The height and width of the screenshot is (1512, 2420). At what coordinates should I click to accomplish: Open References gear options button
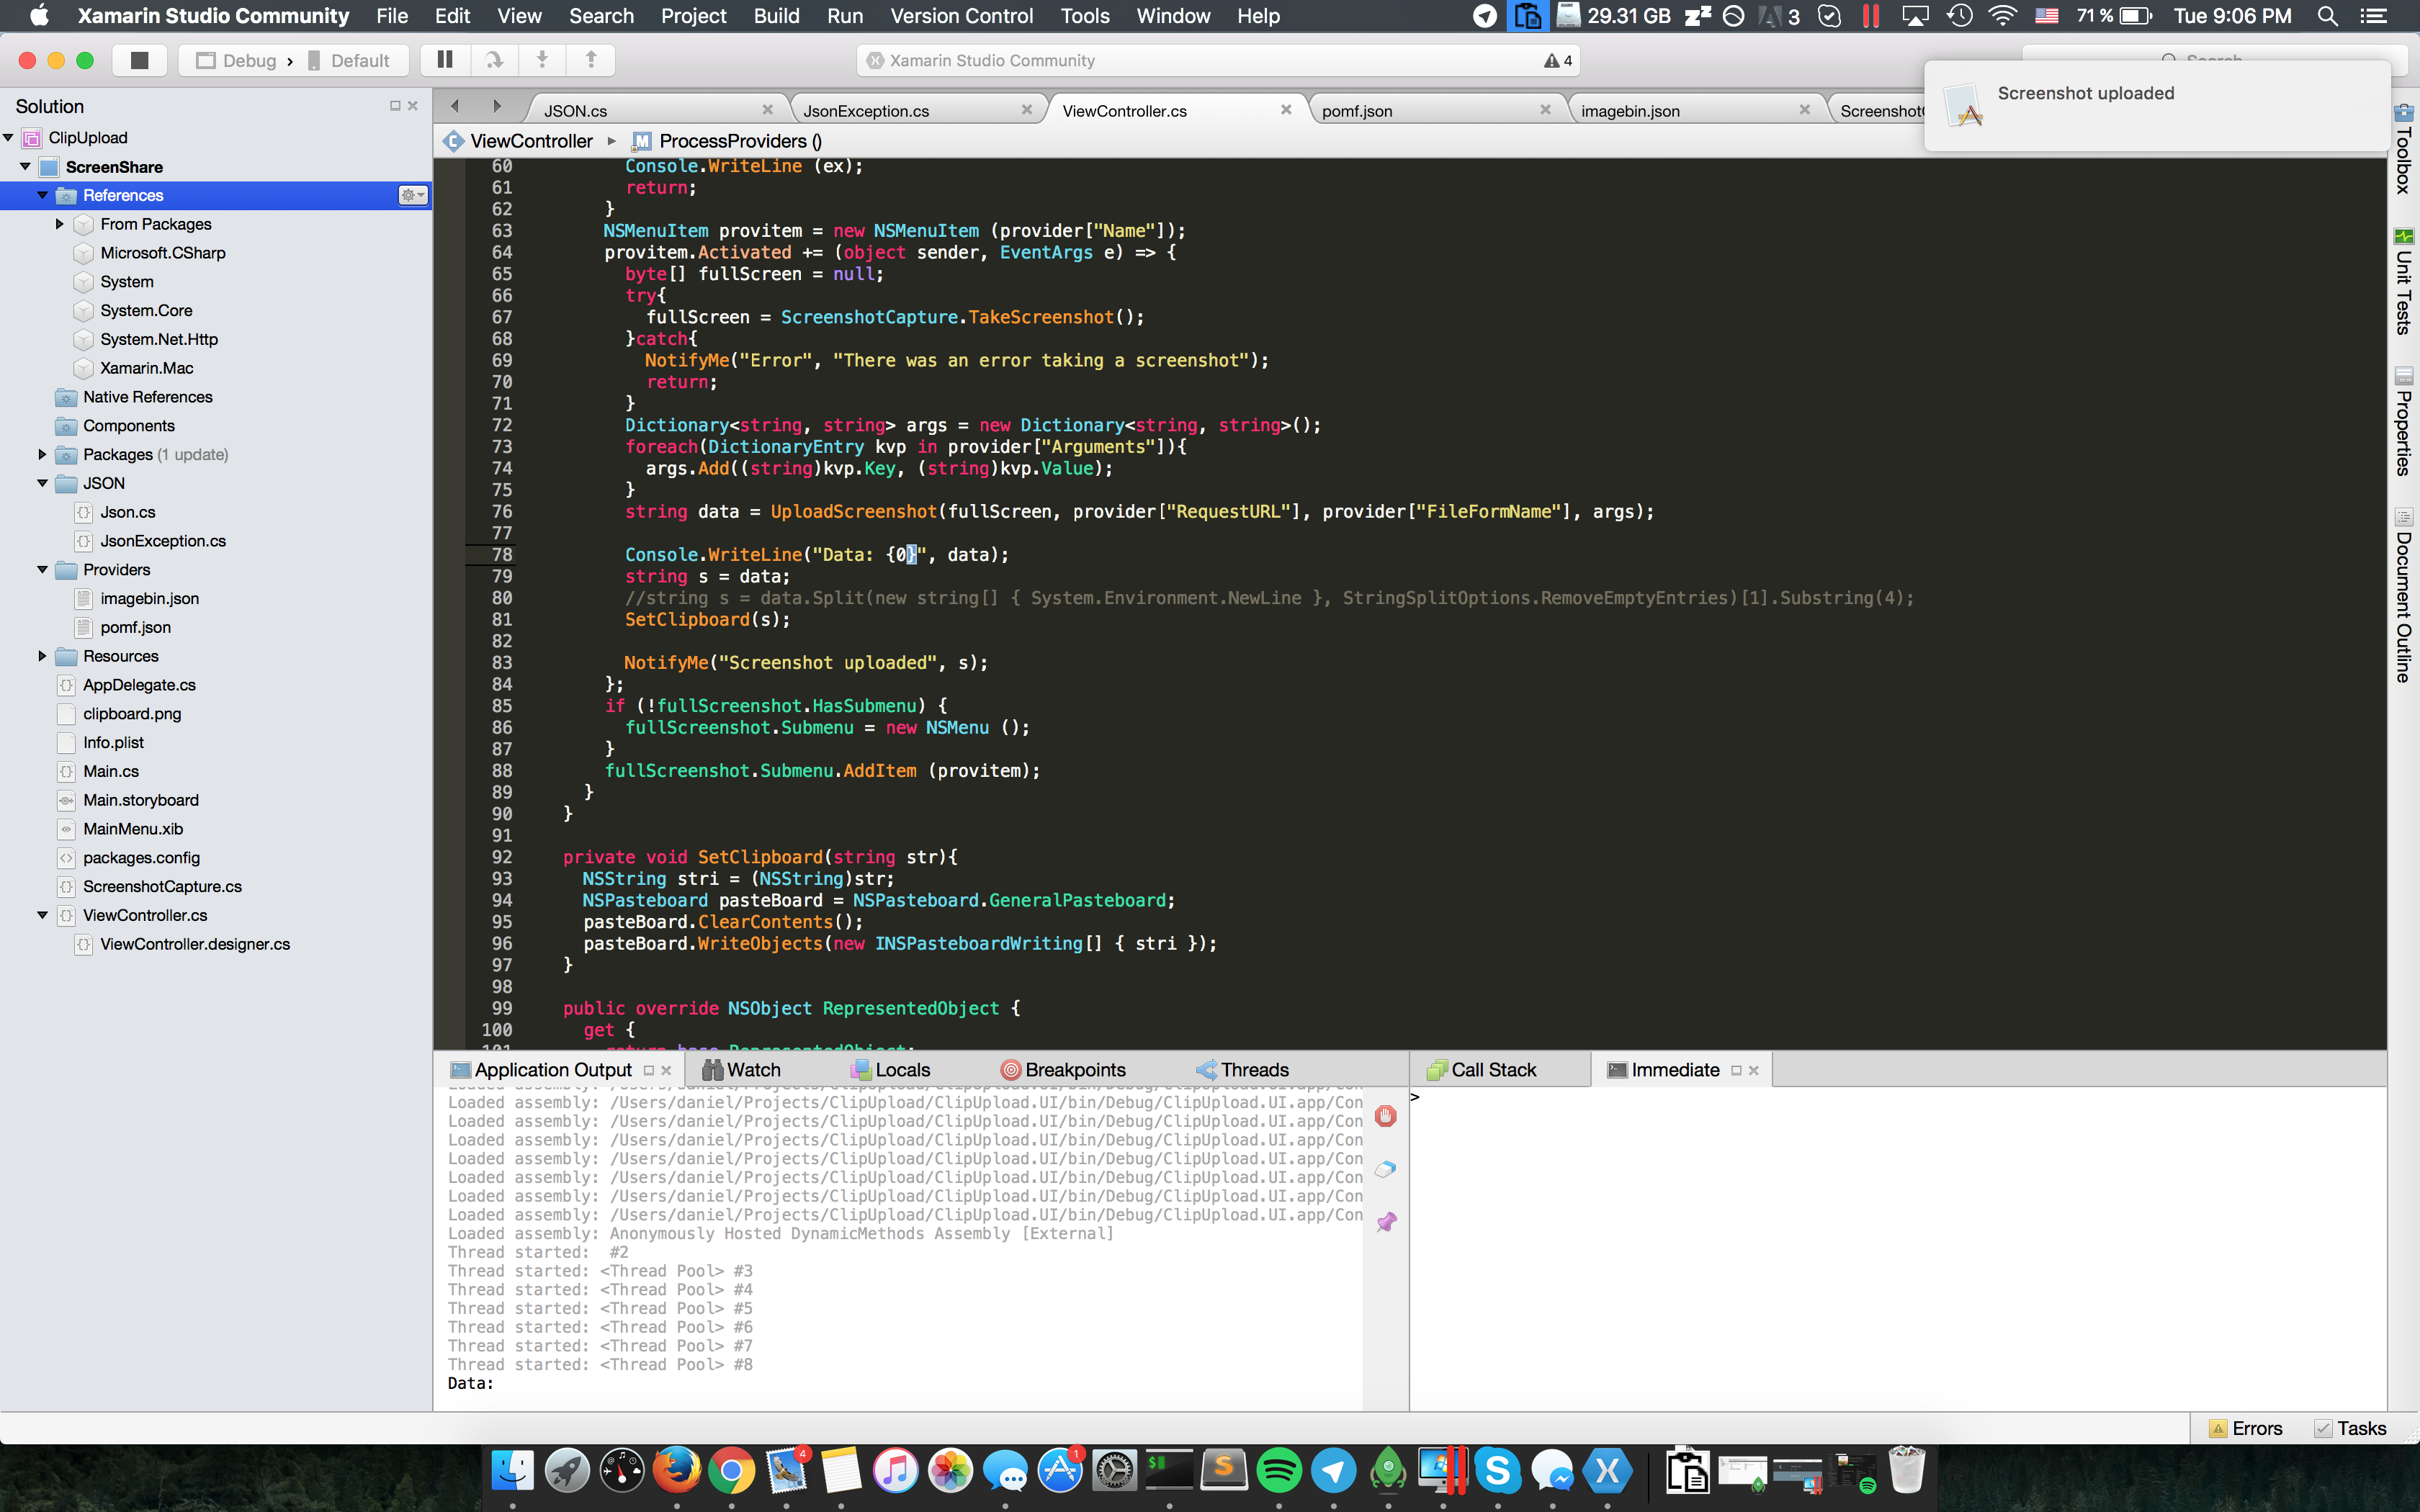coord(412,195)
